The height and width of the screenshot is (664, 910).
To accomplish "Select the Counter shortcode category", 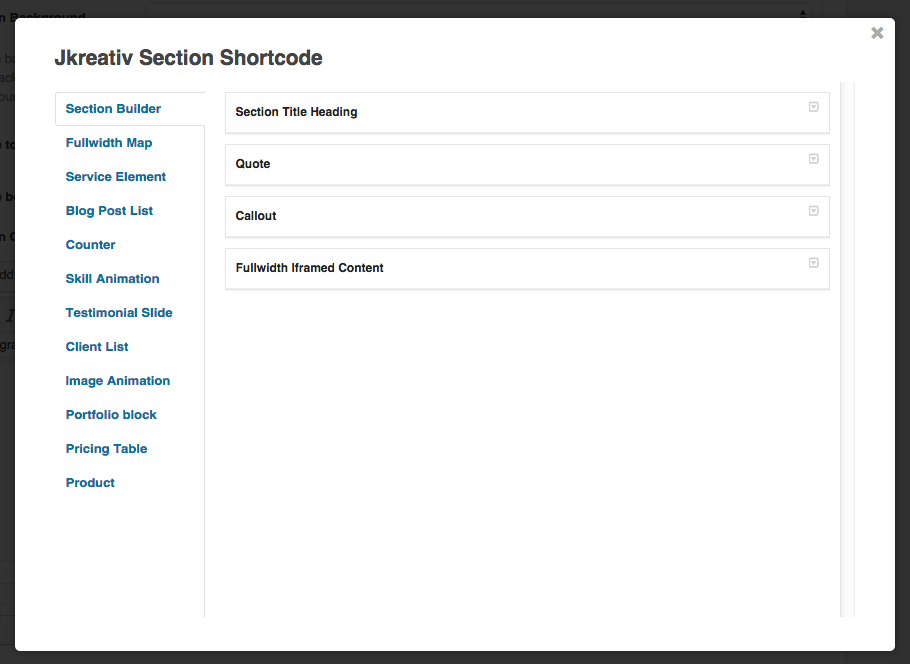I will [90, 244].
